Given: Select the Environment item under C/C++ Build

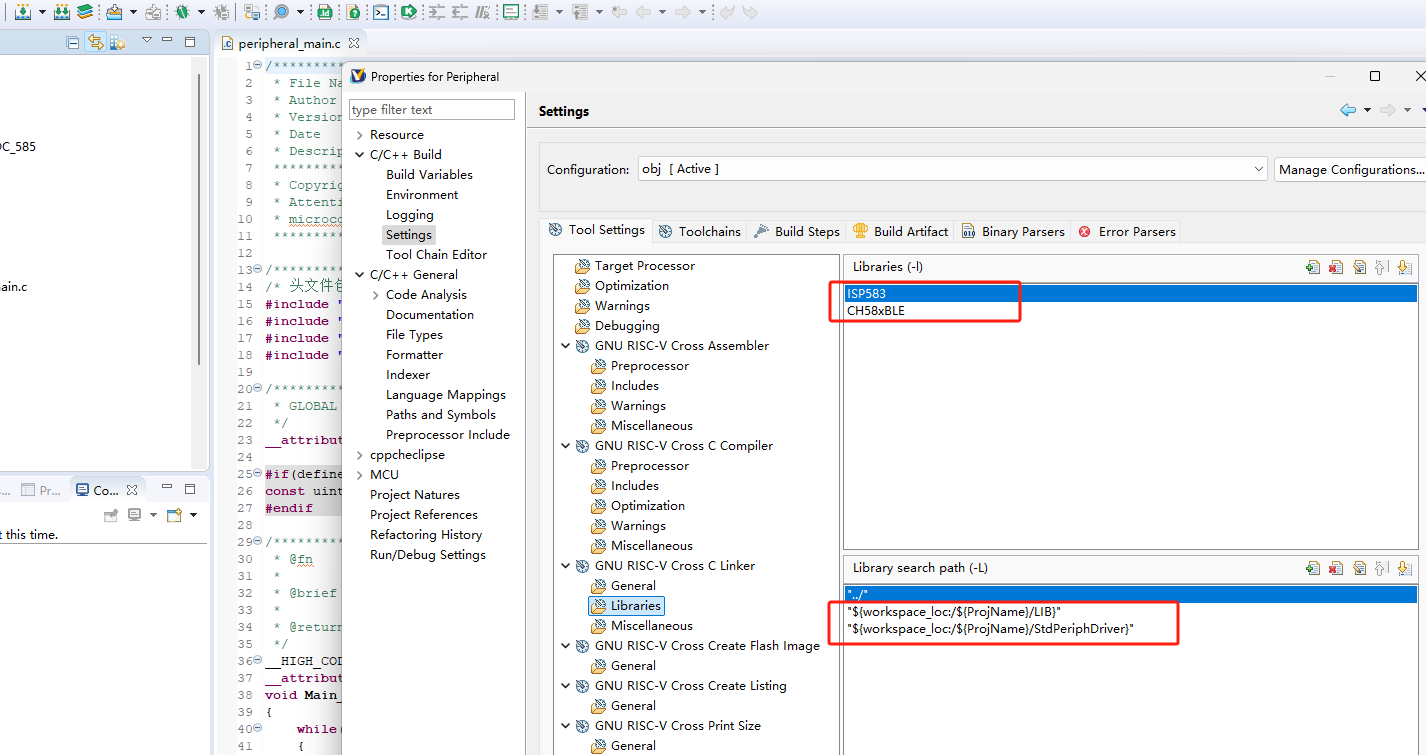Looking at the screenshot, I should click(422, 195).
